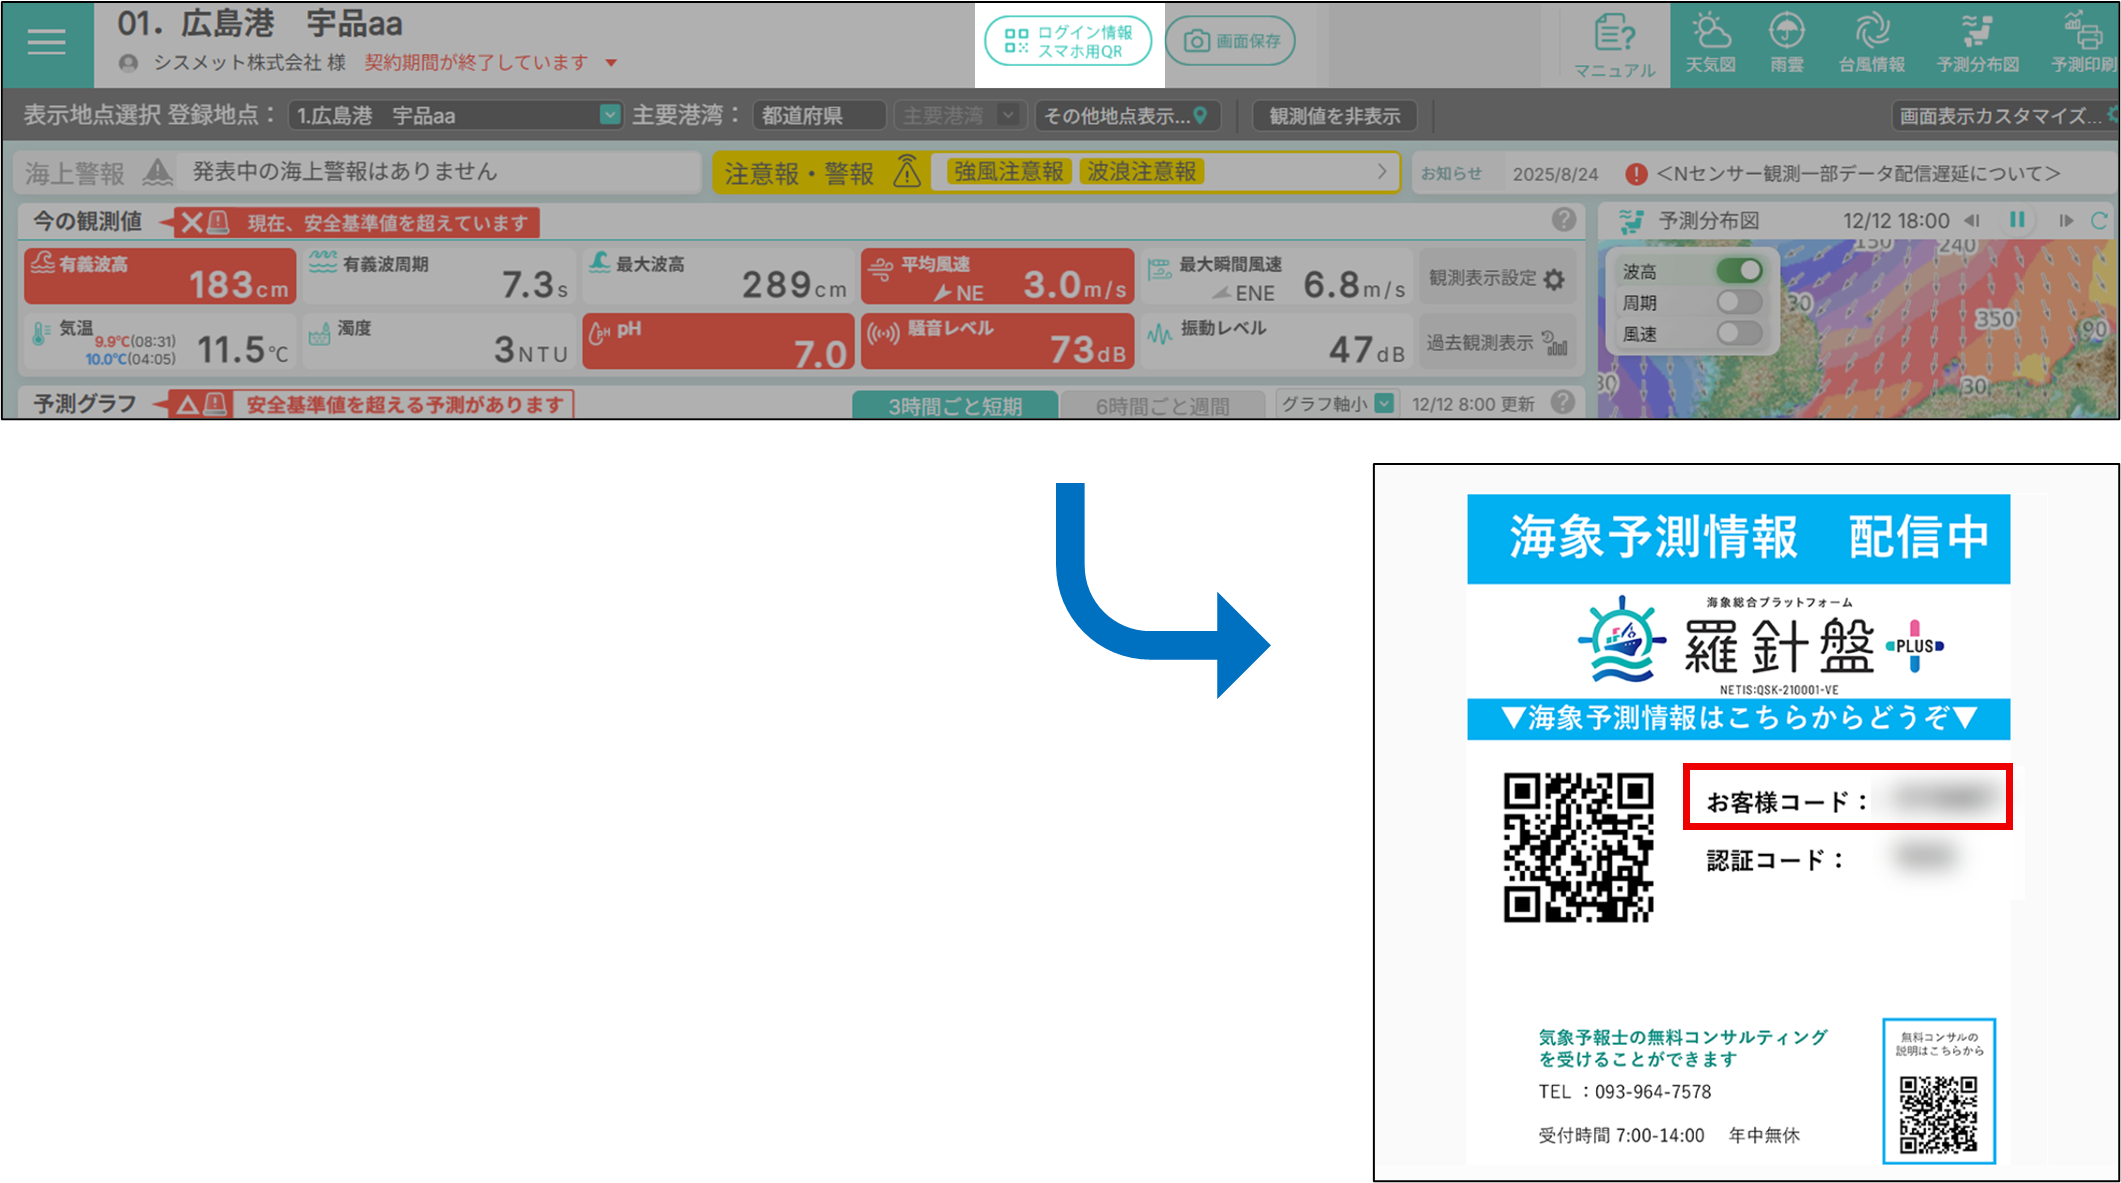2121x1183 pixels.
Task: Switch to the 3時間ごと短期 tab
Action: click(955, 405)
